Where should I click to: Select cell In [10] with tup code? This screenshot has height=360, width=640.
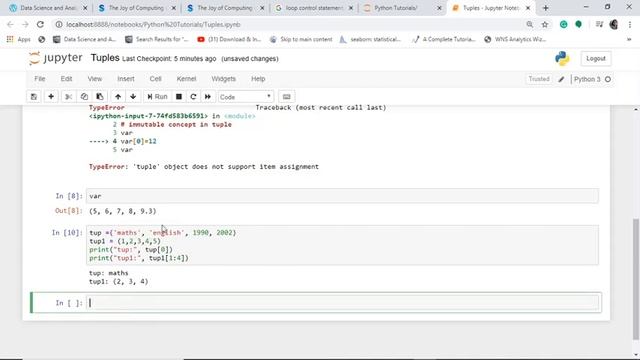coord(343,245)
